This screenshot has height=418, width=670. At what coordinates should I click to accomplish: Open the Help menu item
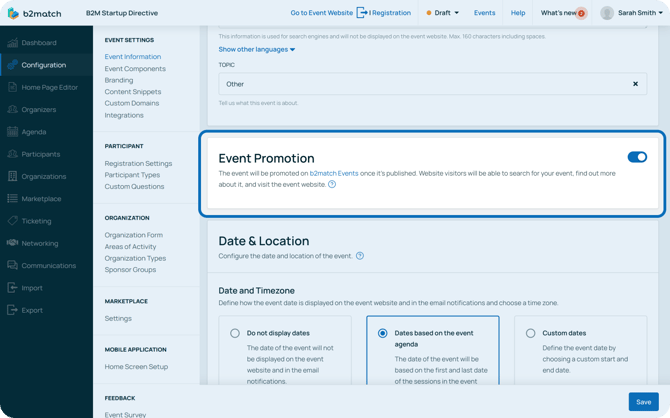click(518, 13)
